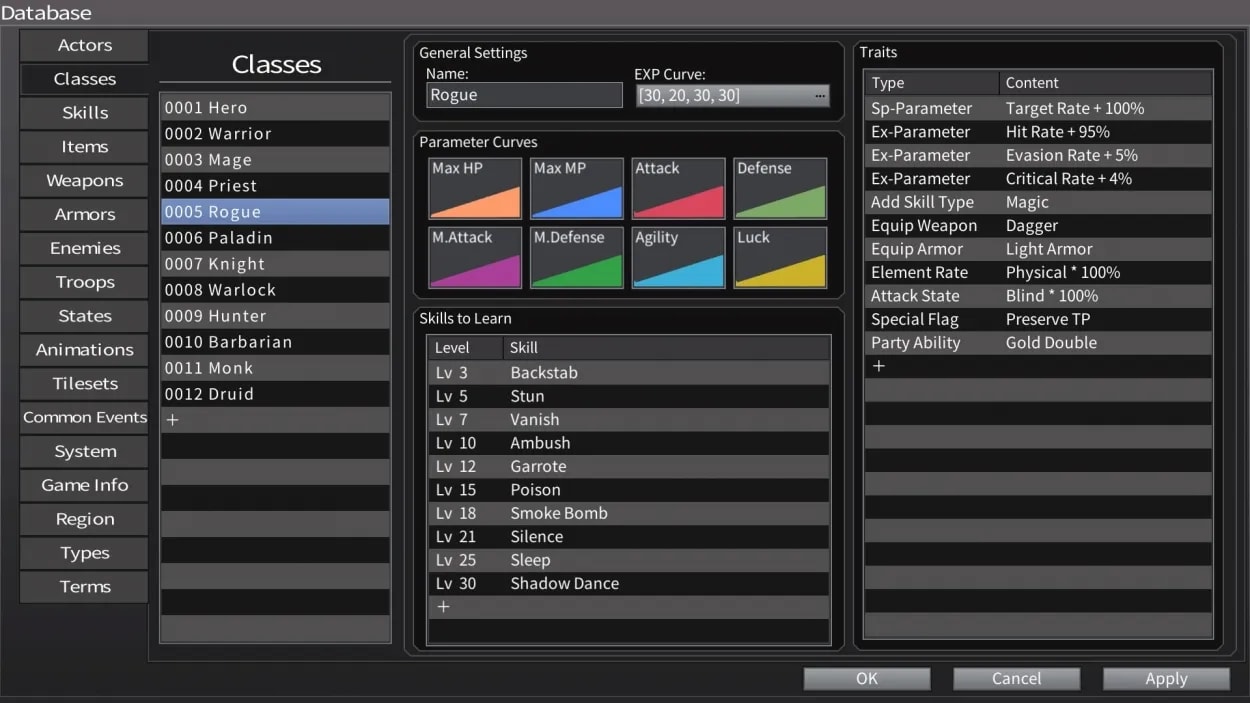The height and width of the screenshot is (703, 1250).
Task: Open the Common Events tab
Action: point(84,418)
